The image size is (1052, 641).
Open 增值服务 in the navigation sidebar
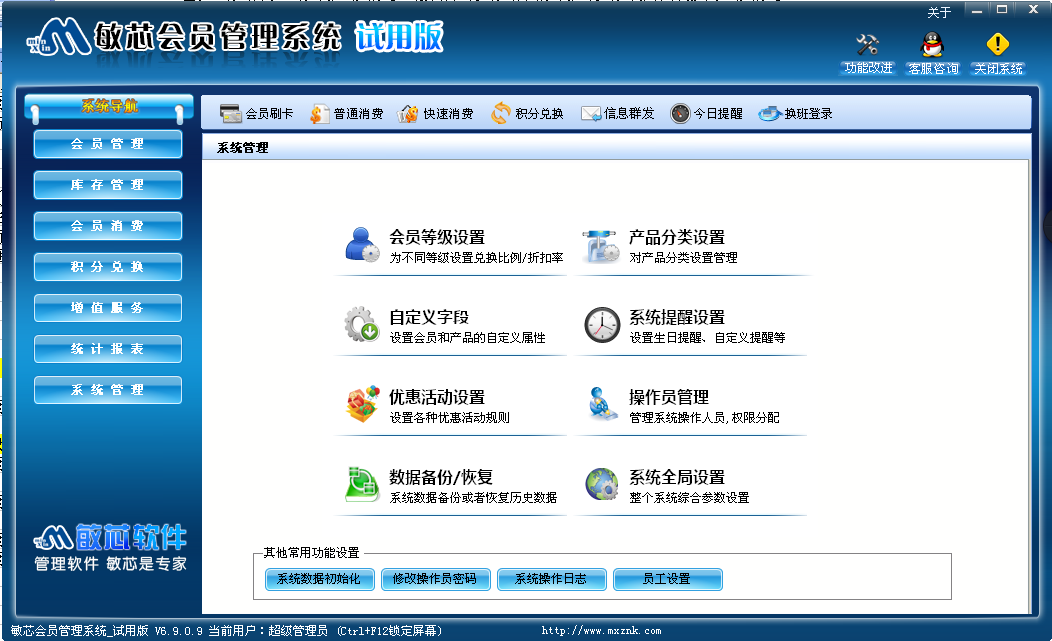(x=108, y=308)
